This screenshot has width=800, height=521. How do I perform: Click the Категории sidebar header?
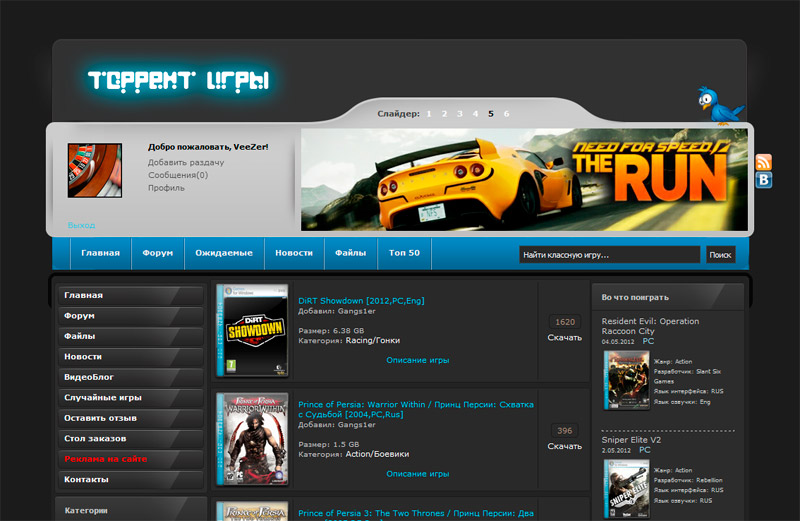point(131,509)
